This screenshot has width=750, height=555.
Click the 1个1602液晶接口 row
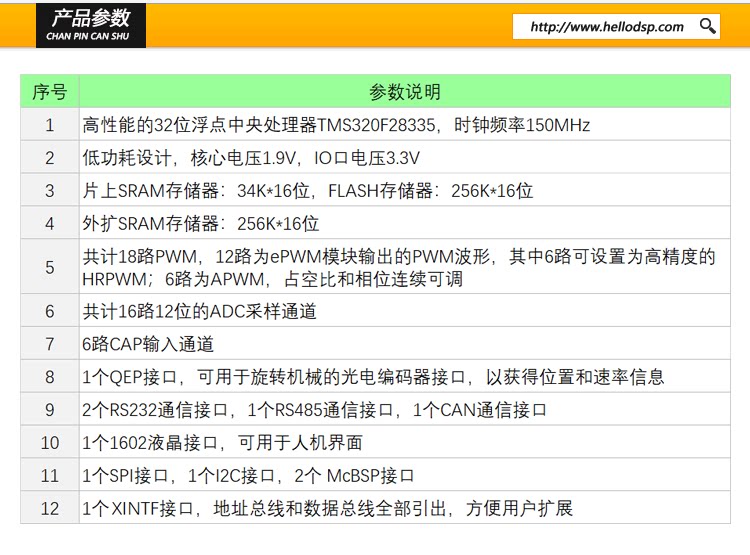(x=405, y=443)
